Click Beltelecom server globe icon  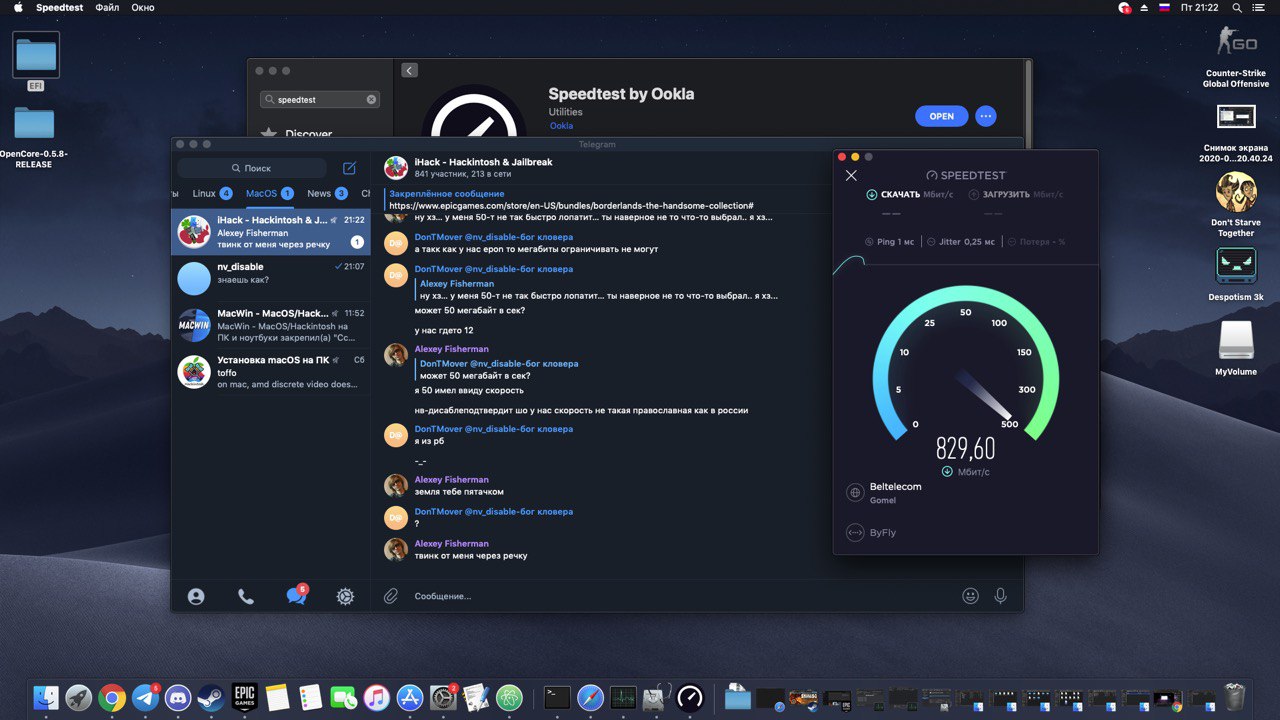855,492
